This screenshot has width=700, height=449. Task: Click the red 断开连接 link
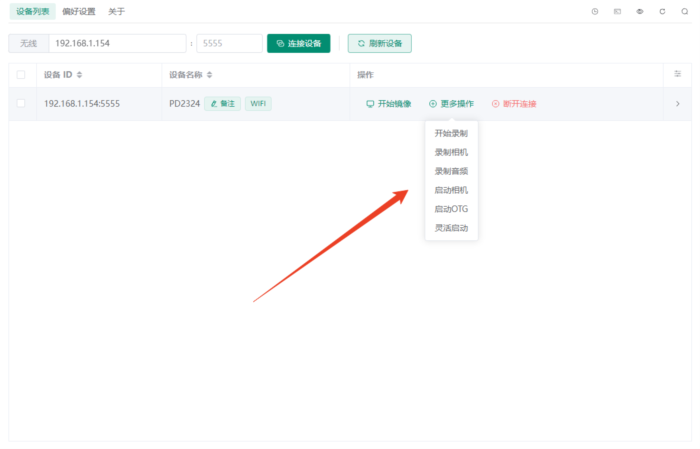[514, 103]
